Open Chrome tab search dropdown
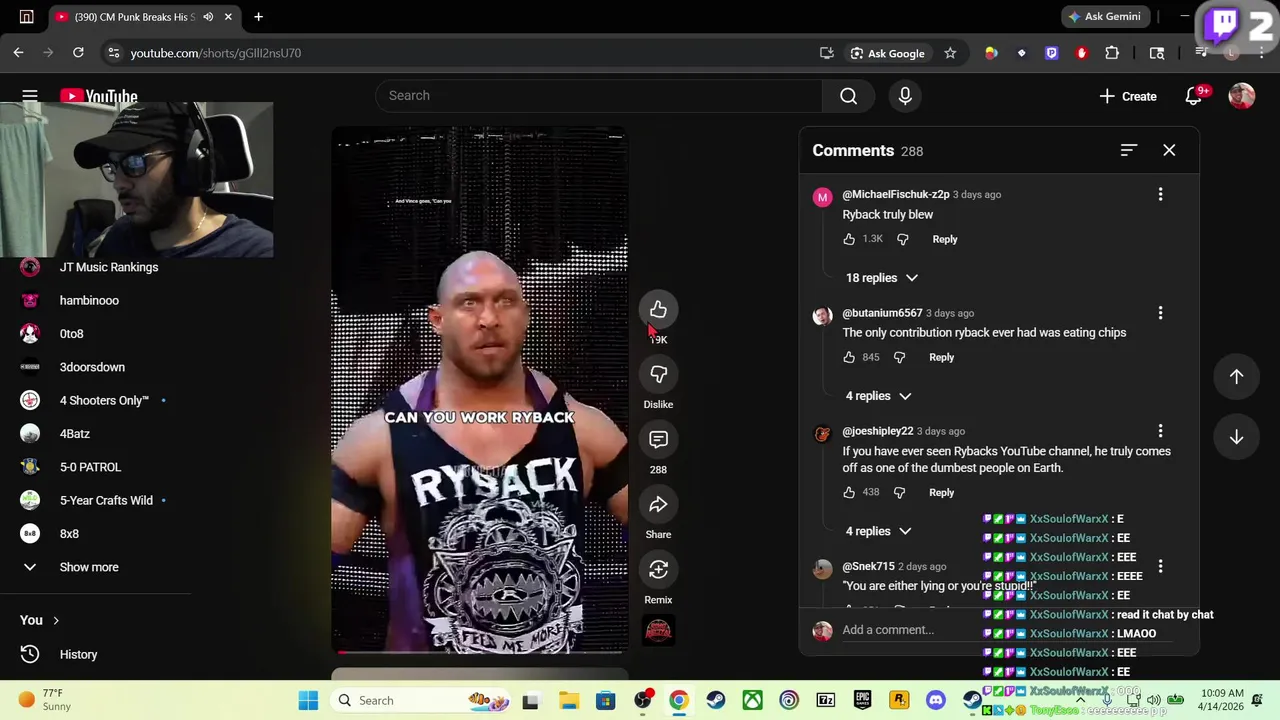Image resolution: width=1280 pixels, height=720 pixels. tap(26, 17)
